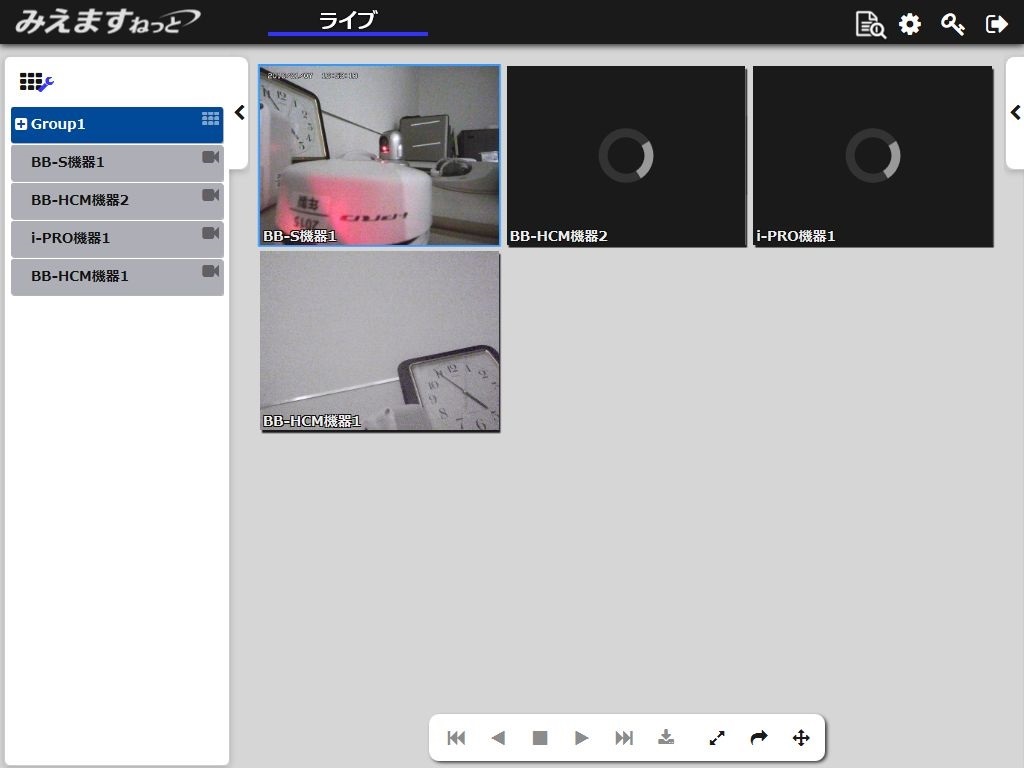Expand Group1 with the plus icon
Viewport: 1024px width, 768px height.
click(x=21, y=125)
